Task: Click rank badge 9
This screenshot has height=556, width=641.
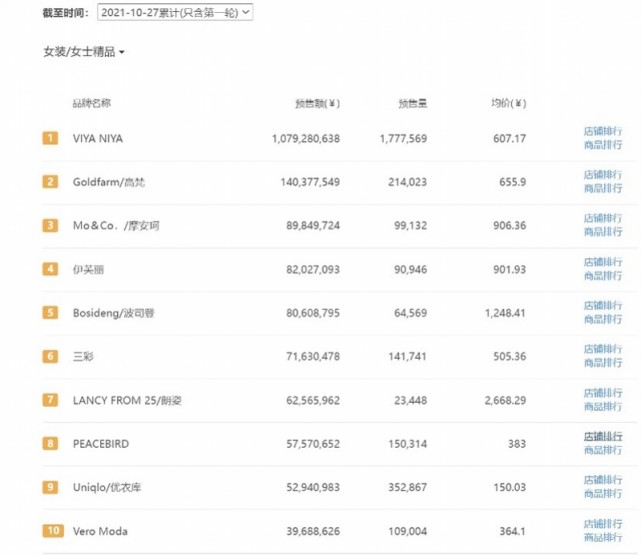Action: pos(50,487)
